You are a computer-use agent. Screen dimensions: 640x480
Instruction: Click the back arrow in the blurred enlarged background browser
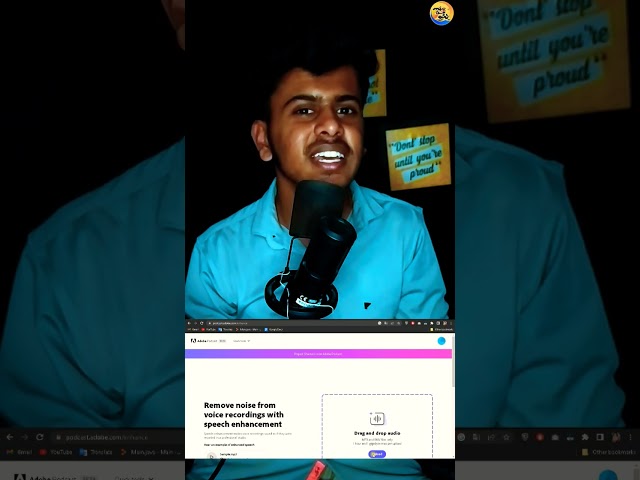pos(9,437)
